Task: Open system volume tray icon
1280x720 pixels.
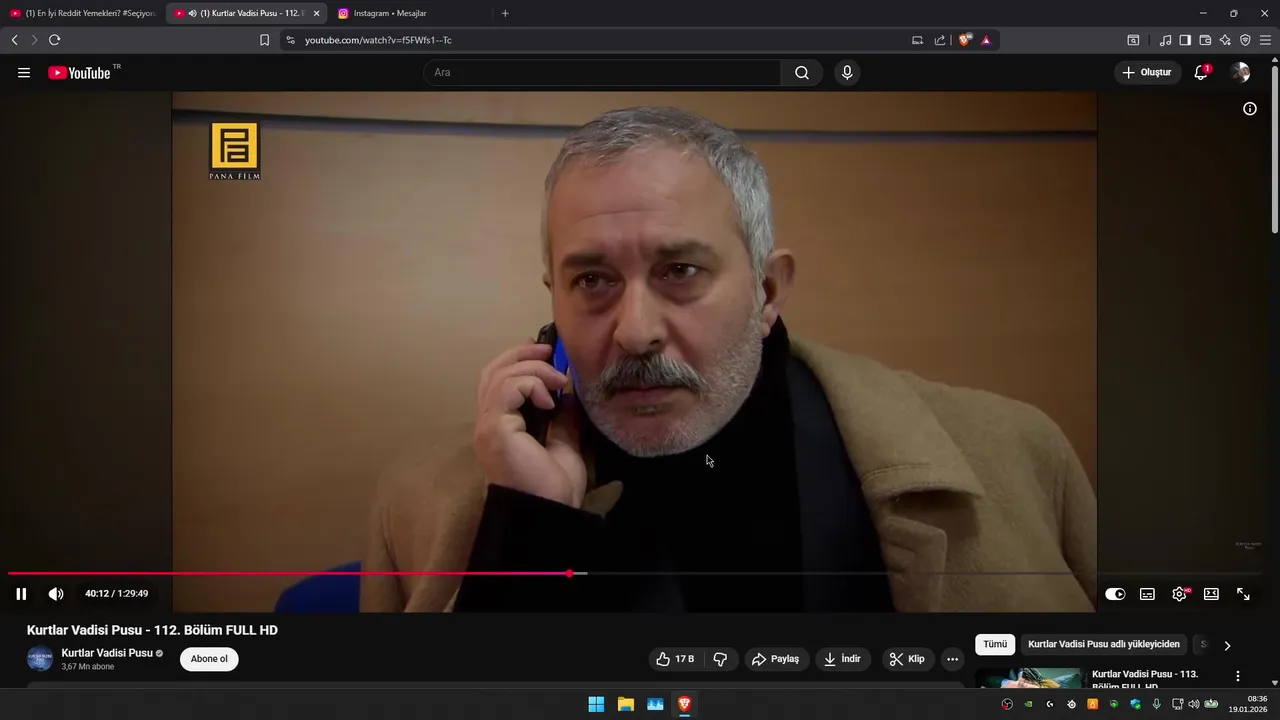Action: pos(1193,704)
